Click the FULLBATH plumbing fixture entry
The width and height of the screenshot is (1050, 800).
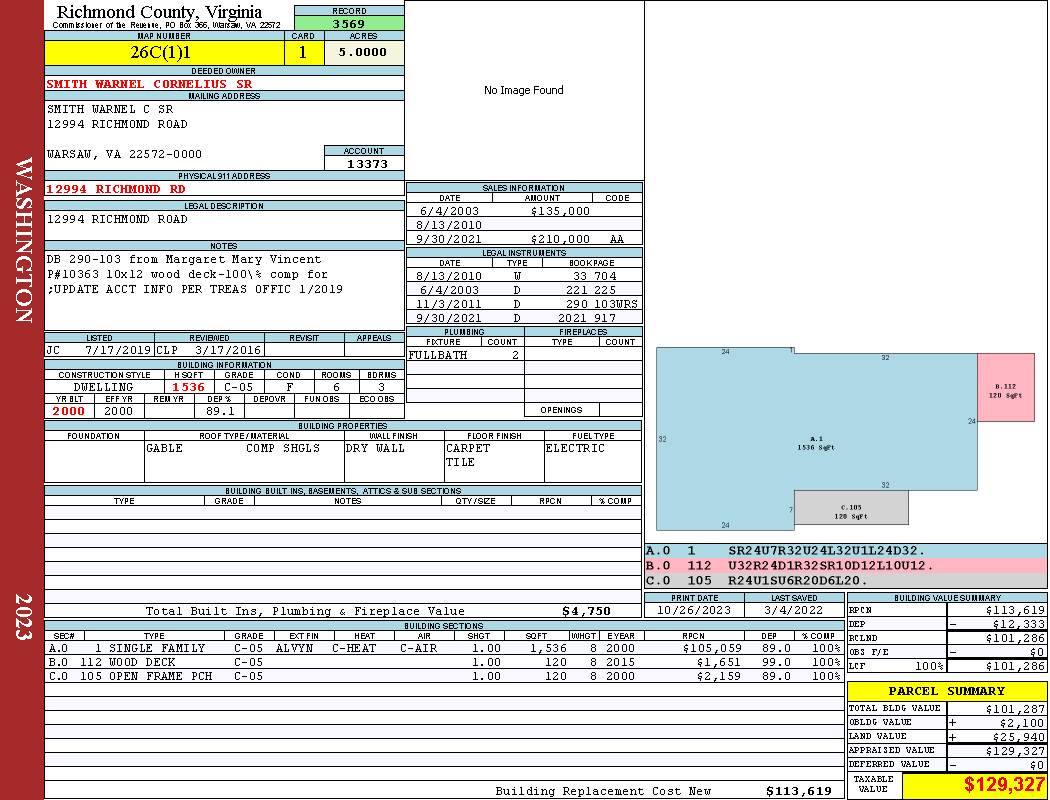(438, 355)
